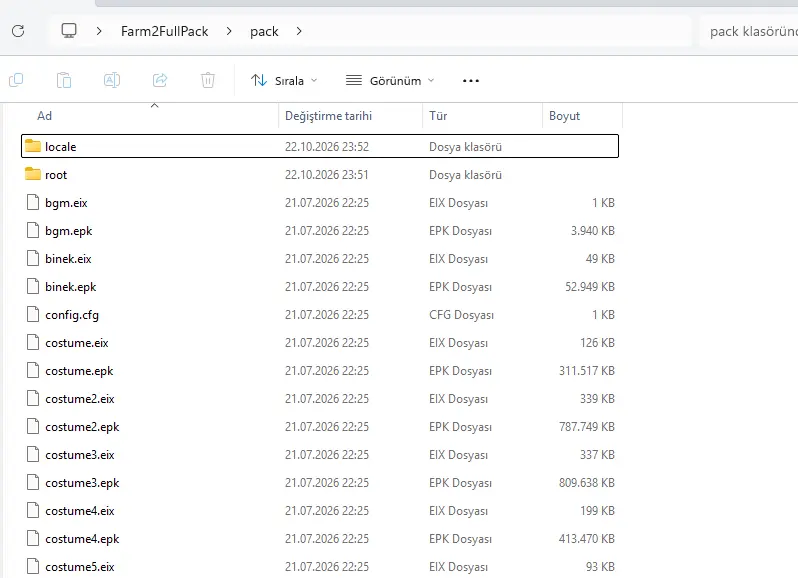
Task: Select the file name locale
Action: tap(61, 147)
